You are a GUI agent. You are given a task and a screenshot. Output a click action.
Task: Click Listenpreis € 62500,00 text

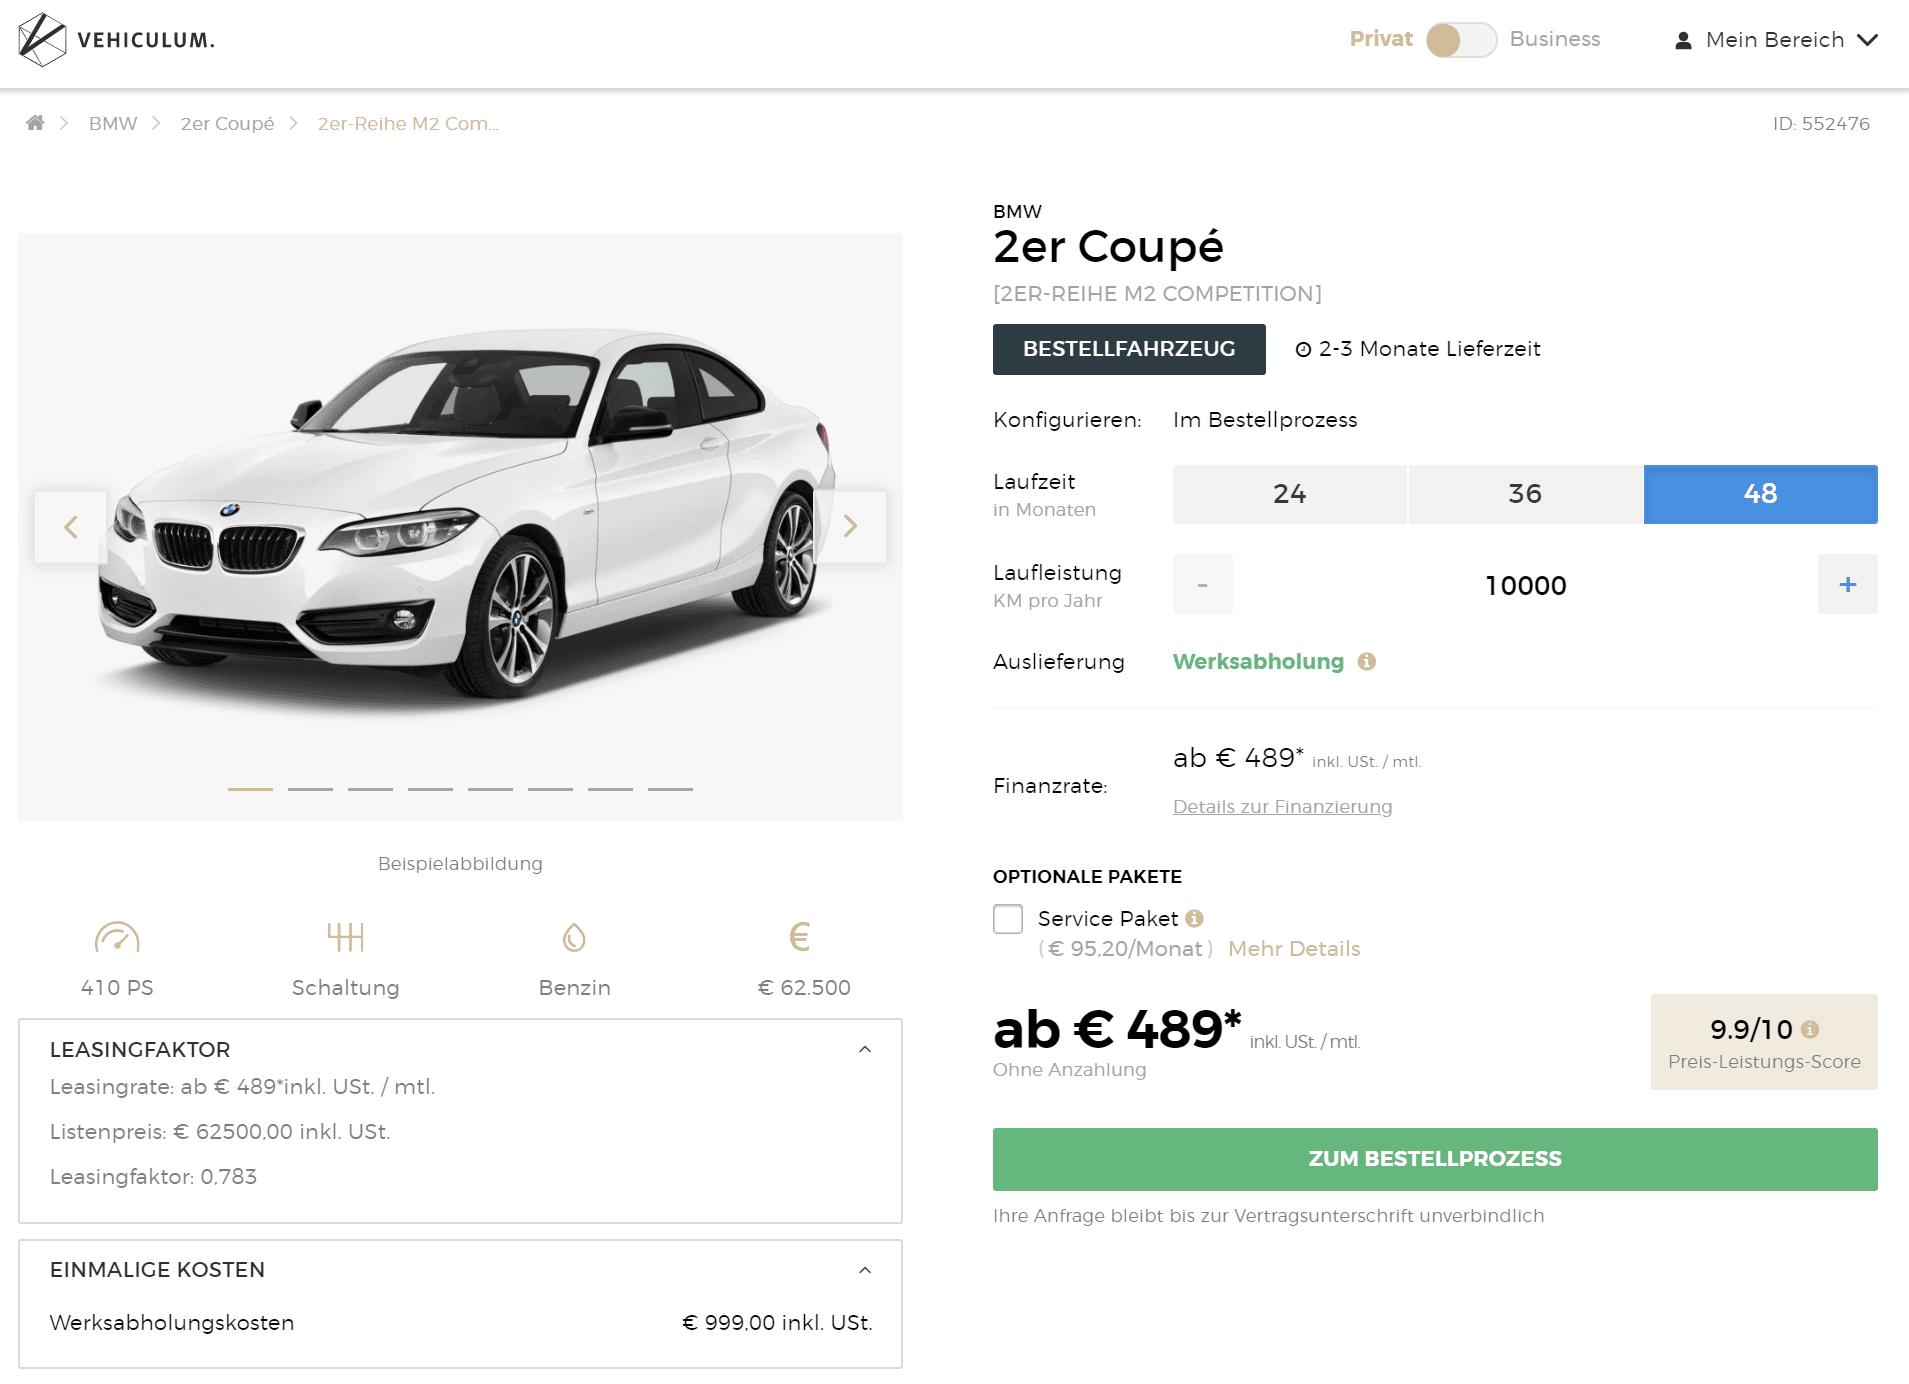tap(220, 1131)
